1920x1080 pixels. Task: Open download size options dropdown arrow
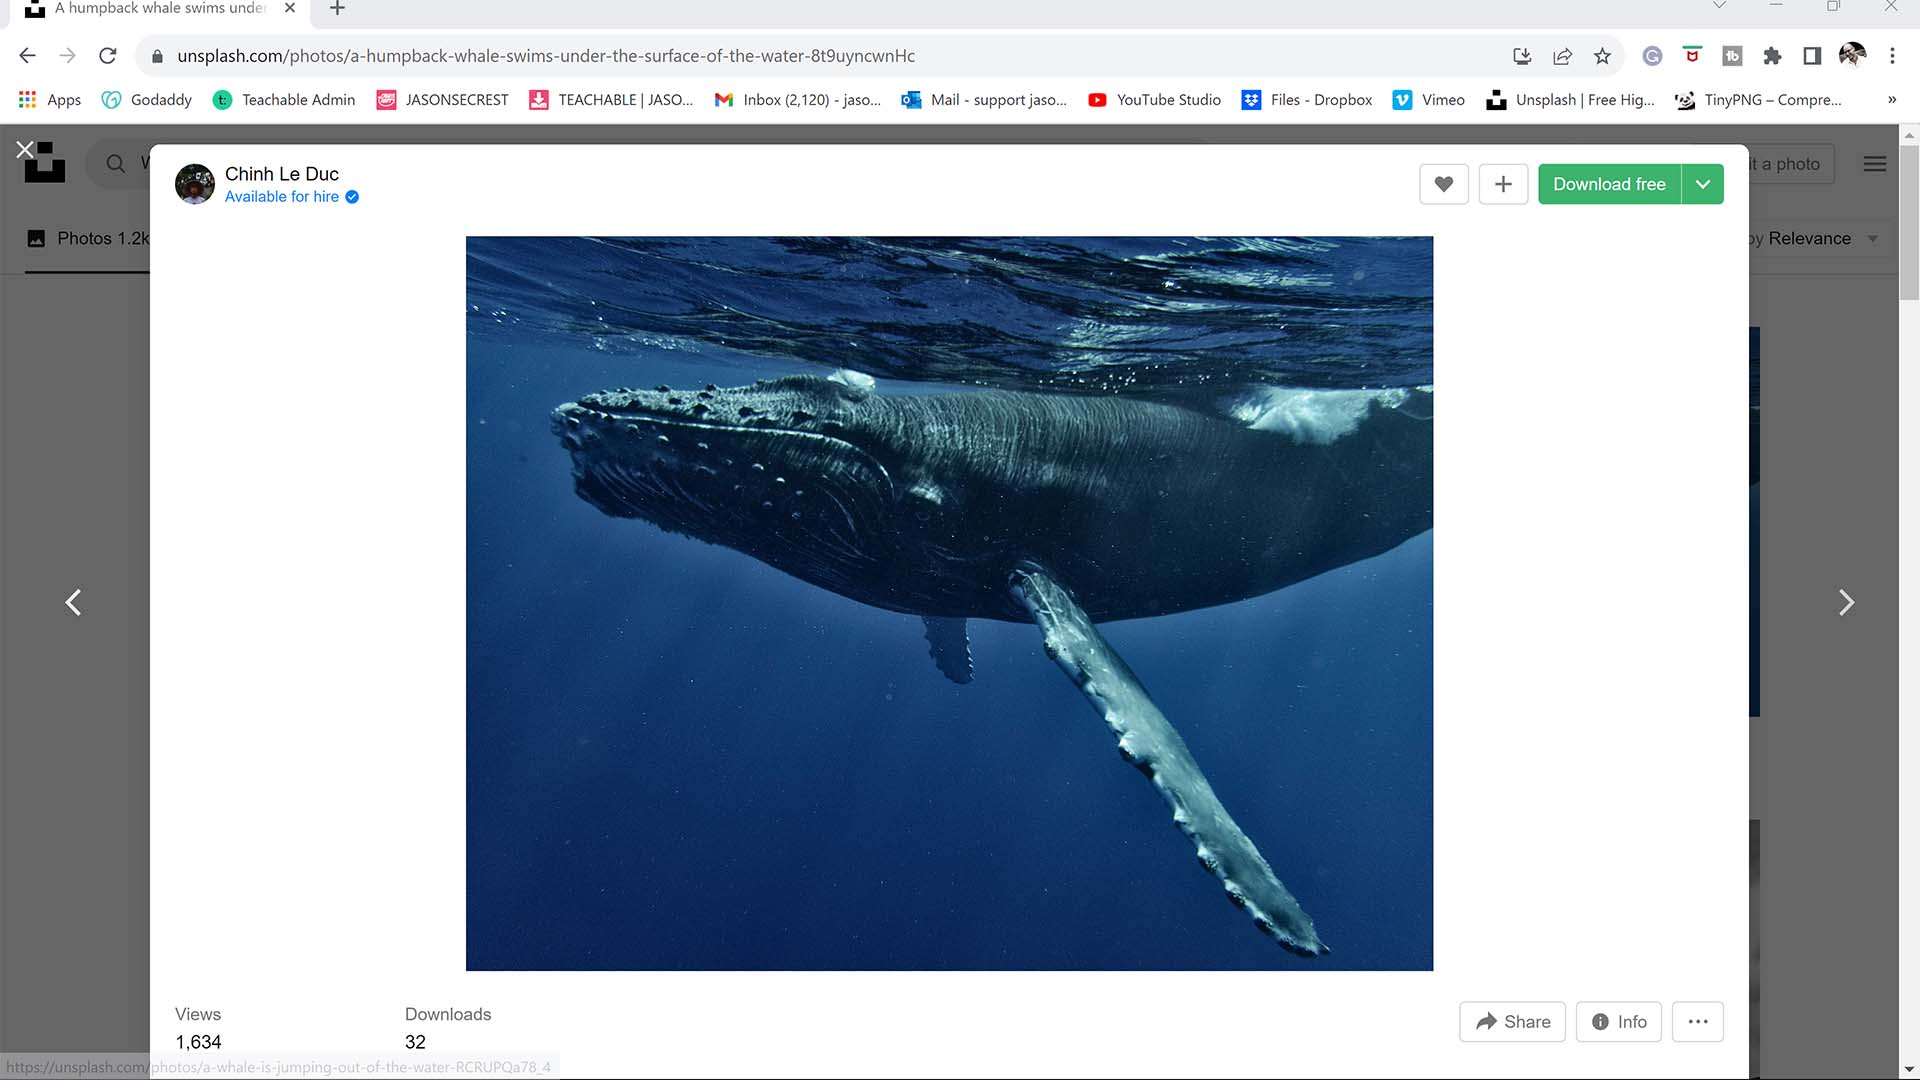coord(1703,184)
